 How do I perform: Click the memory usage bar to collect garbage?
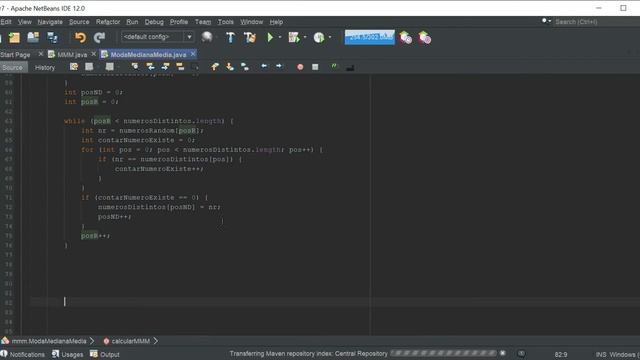pos(370,37)
